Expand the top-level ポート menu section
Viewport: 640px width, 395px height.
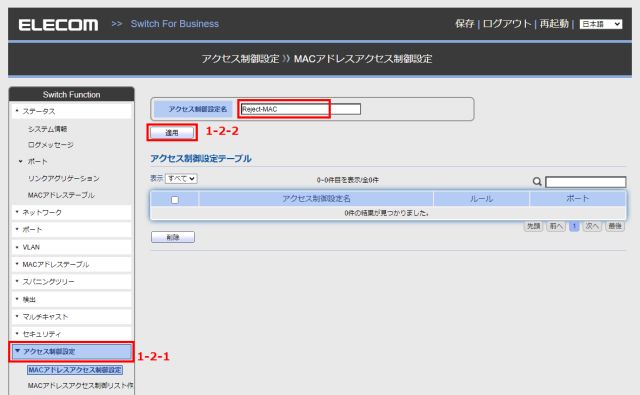(71, 230)
